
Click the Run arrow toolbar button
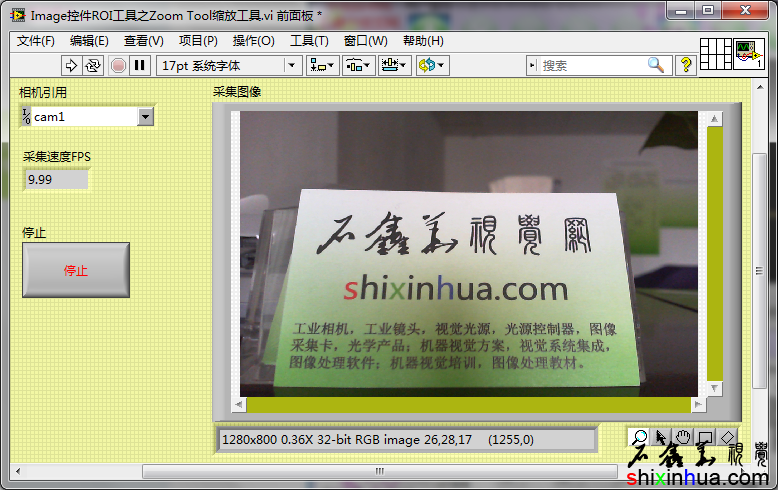click(71, 65)
